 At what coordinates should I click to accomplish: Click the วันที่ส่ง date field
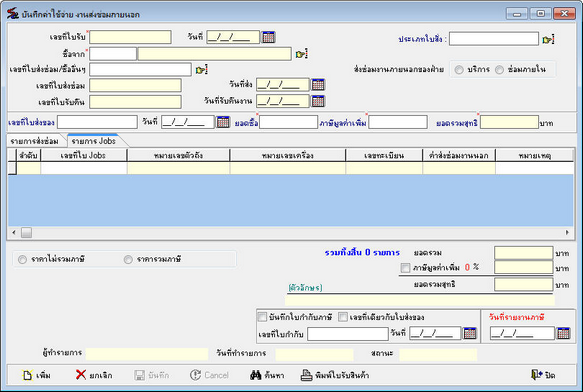click(283, 85)
